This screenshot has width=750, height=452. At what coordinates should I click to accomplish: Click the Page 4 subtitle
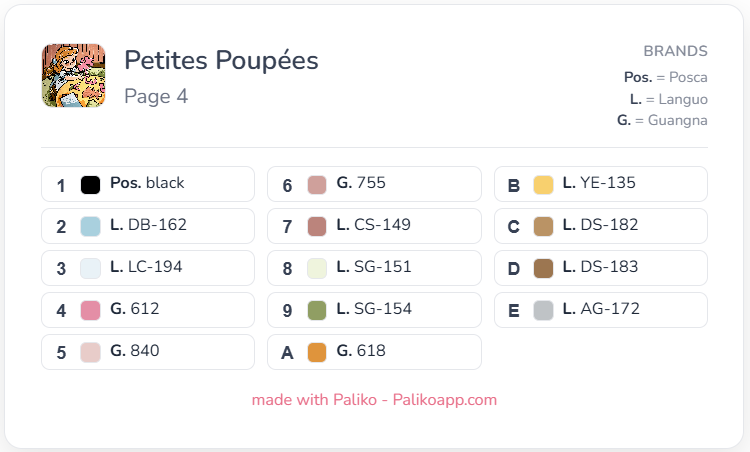(156, 96)
